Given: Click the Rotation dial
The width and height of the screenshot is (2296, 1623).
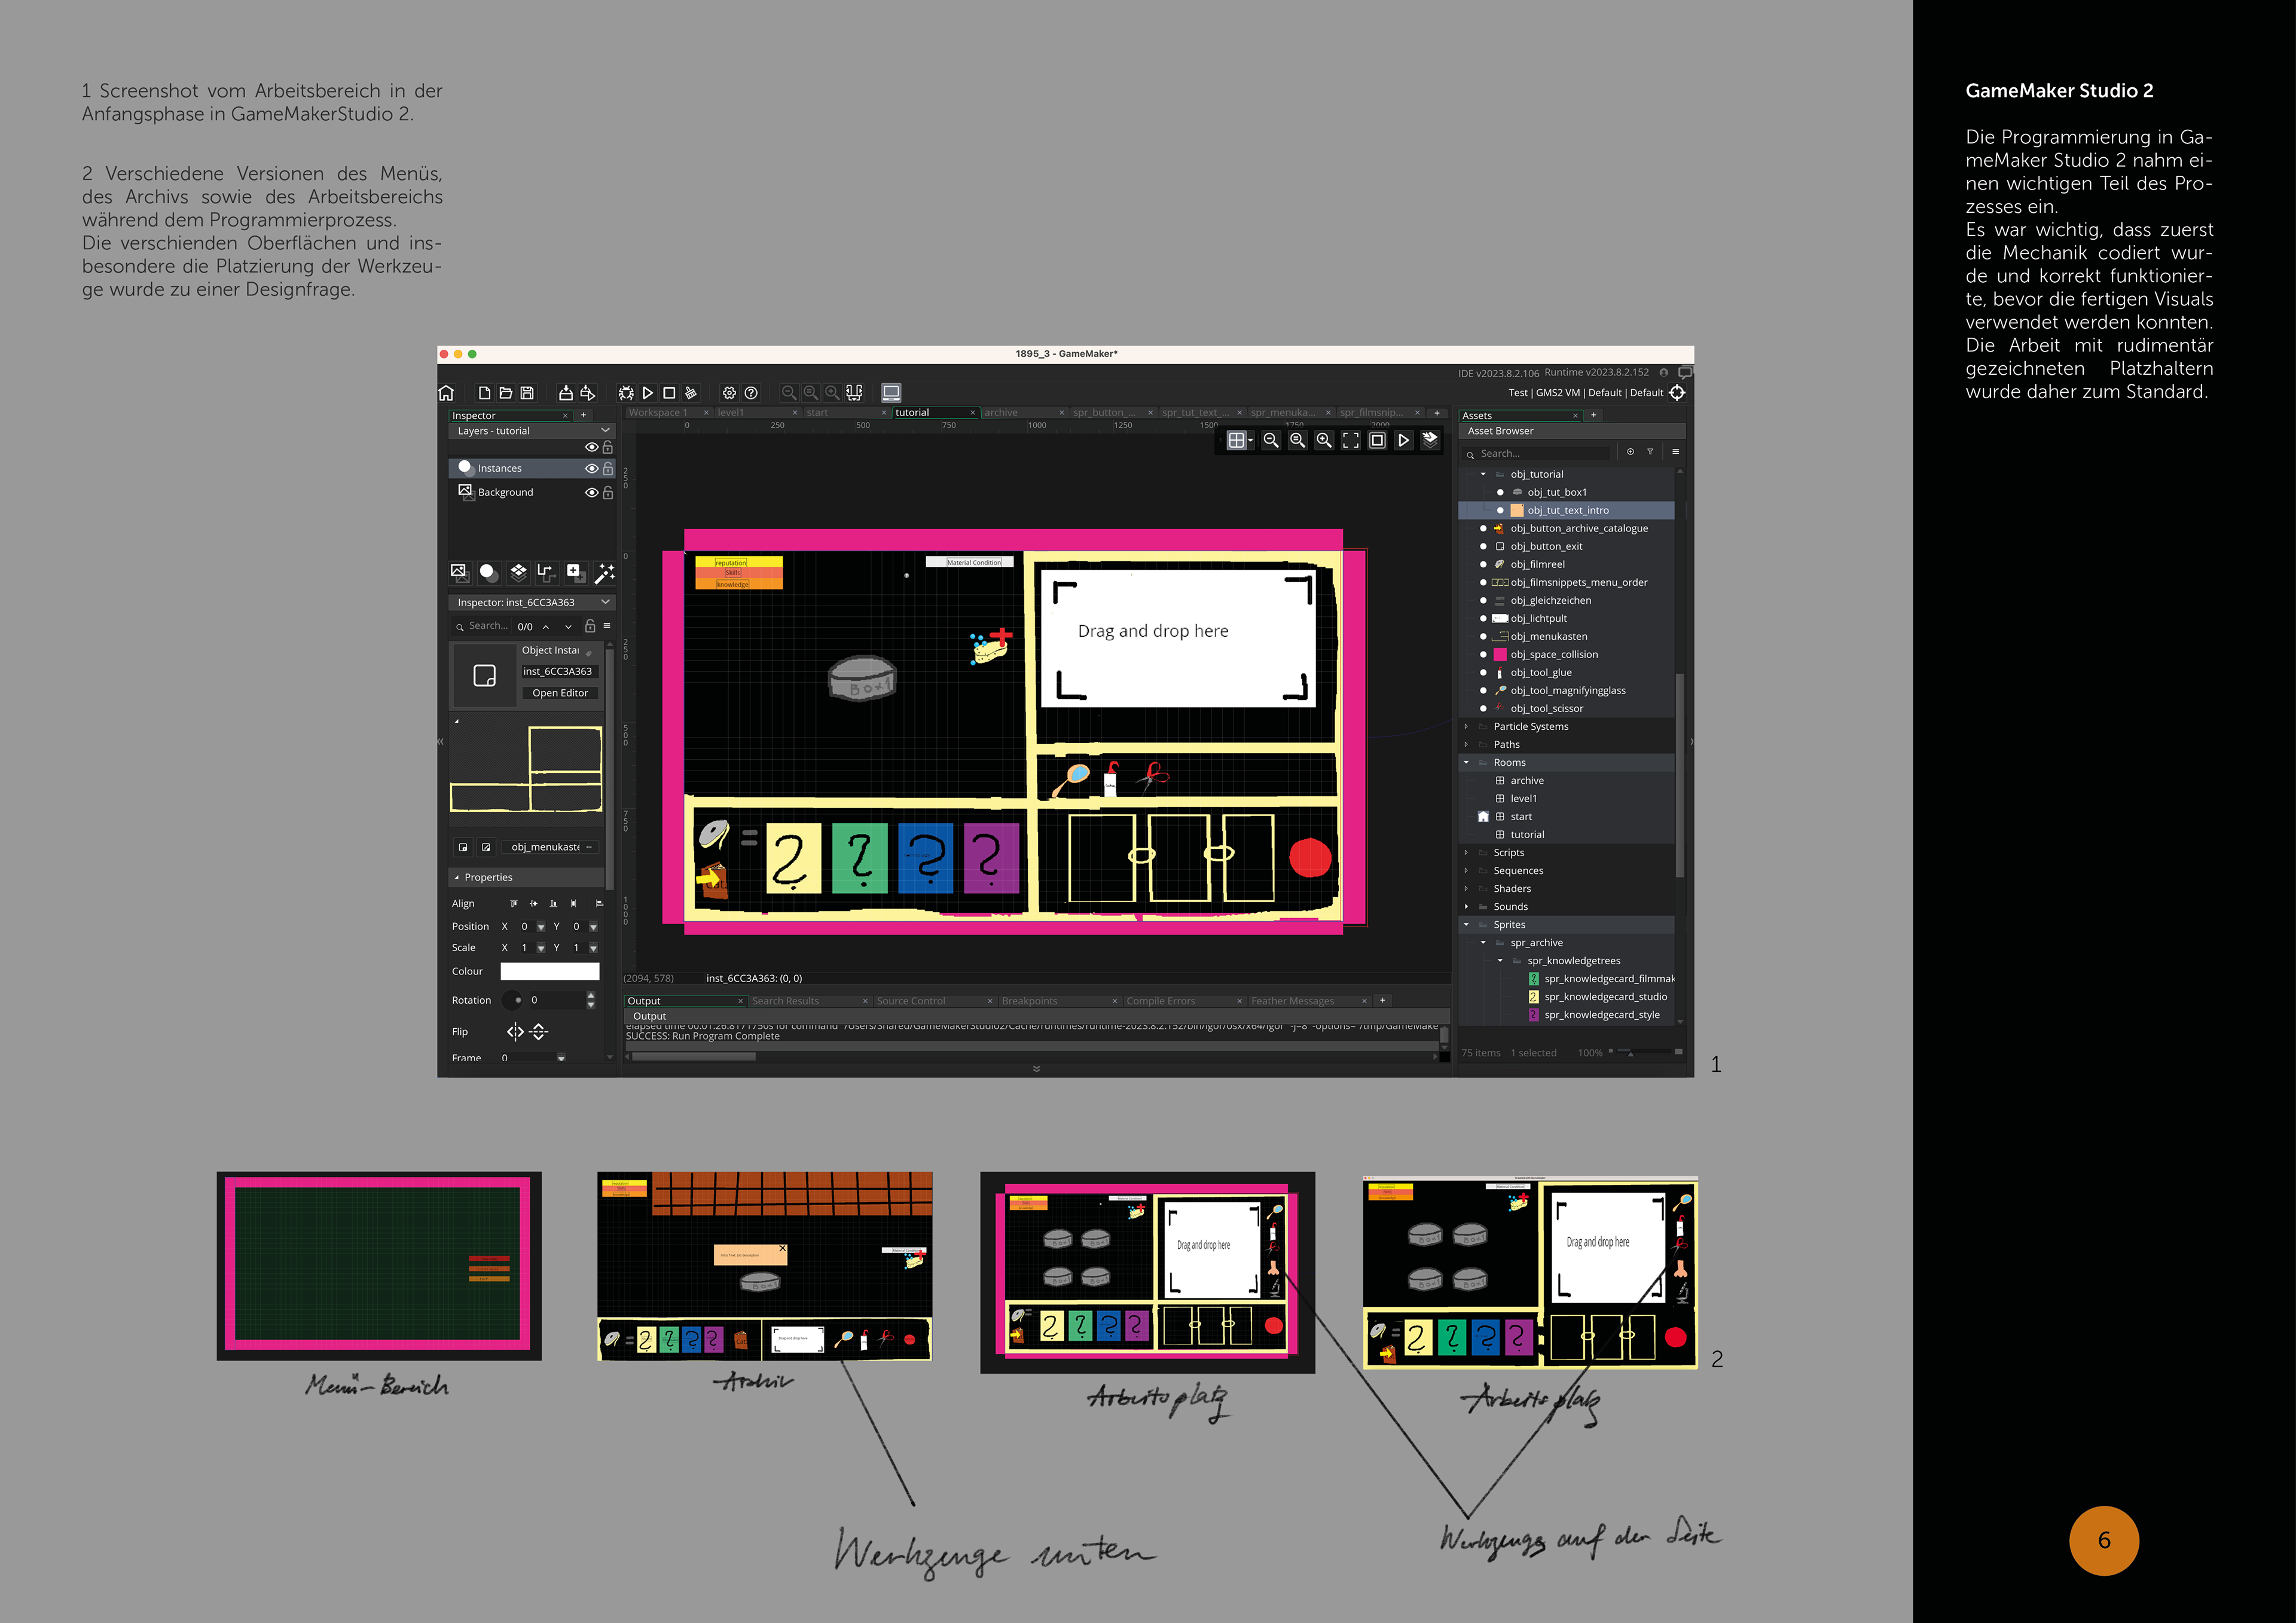Looking at the screenshot, I should click(513, 1000).
